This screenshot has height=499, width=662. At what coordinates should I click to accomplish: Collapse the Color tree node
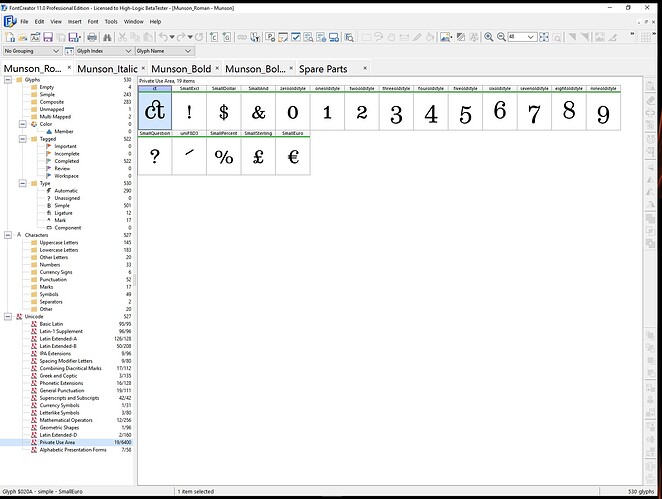tap(22, 124)
